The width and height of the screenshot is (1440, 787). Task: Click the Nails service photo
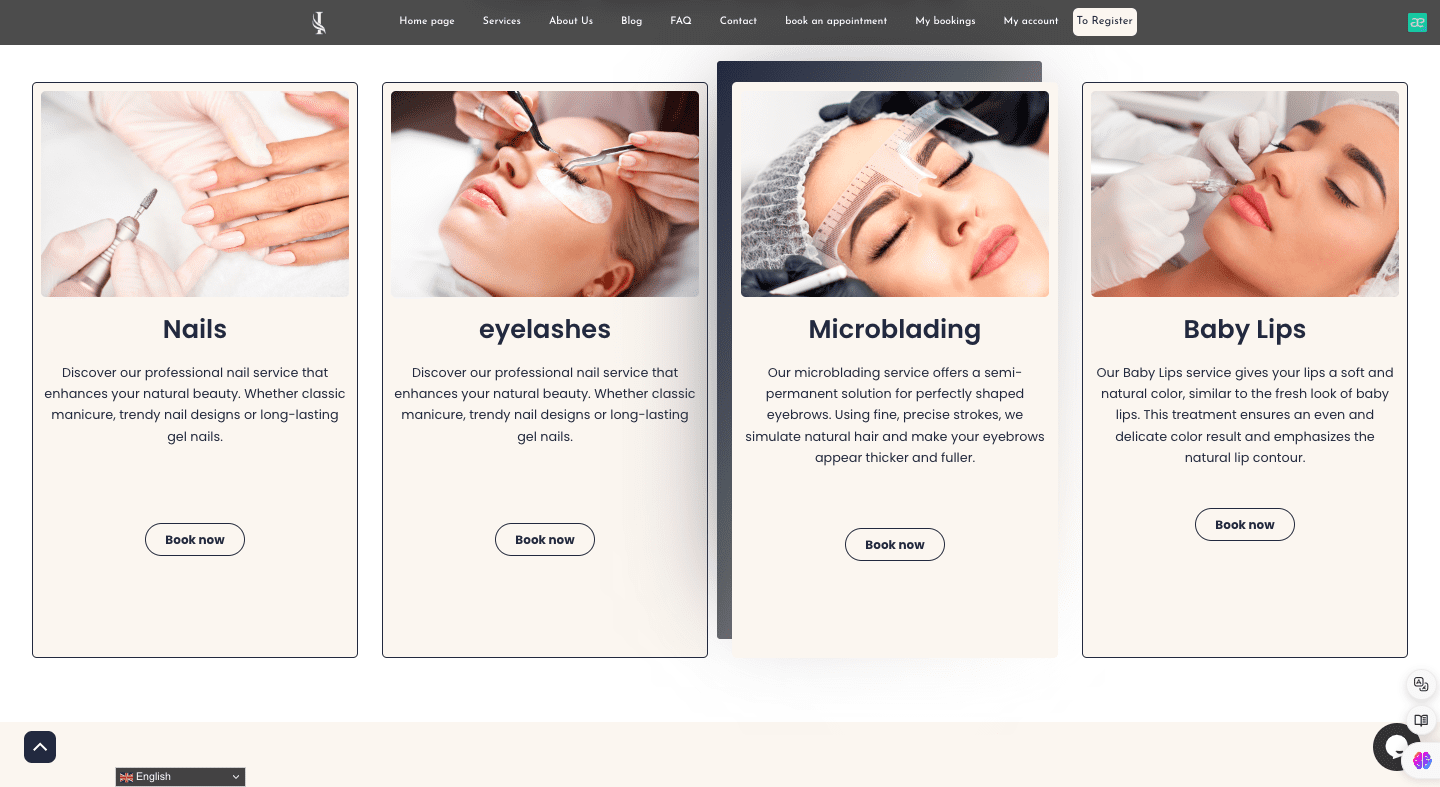pos(195,194)
